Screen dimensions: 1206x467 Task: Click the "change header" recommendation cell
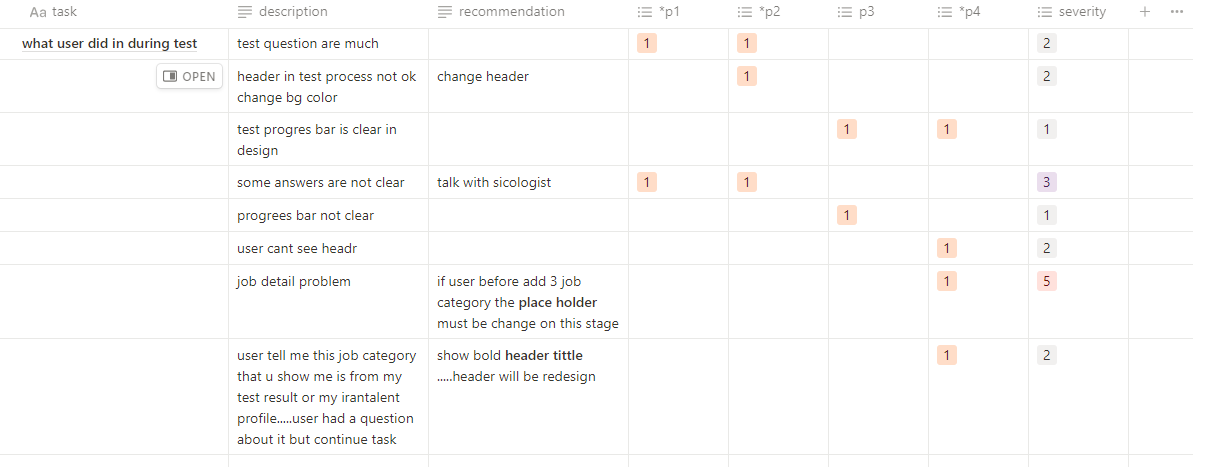tap(483, 76)
